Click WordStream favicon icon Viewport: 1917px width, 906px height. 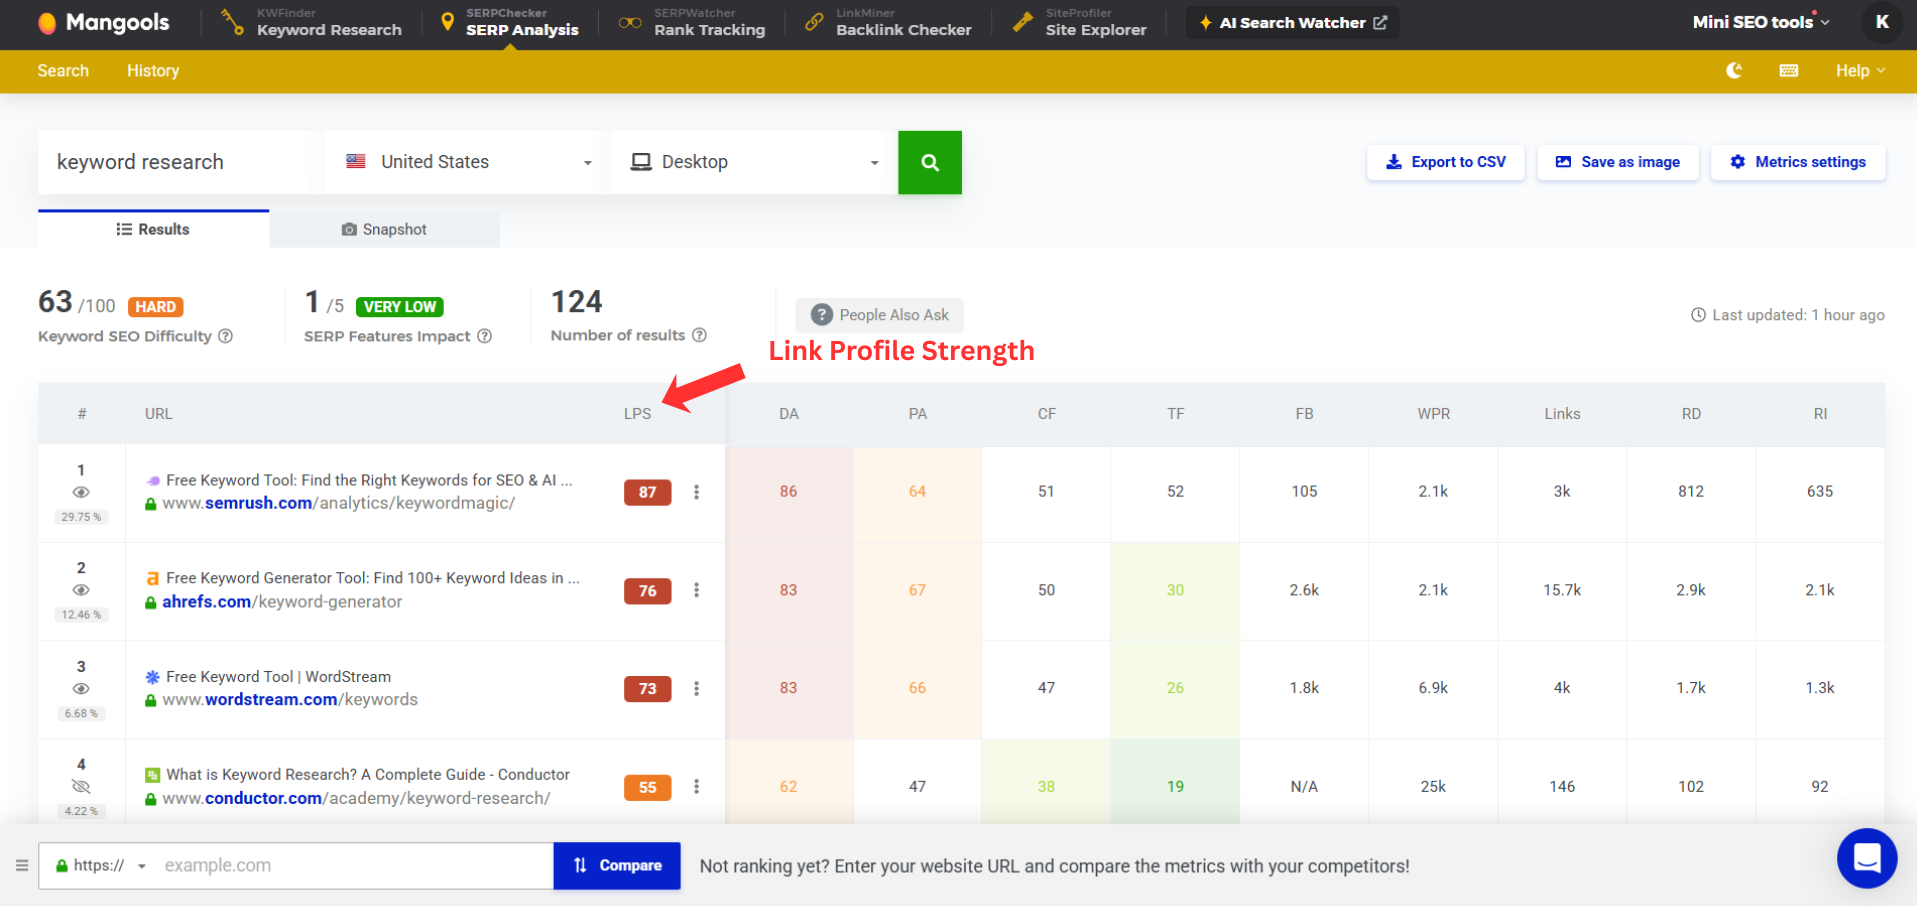(x=153, y=677)
